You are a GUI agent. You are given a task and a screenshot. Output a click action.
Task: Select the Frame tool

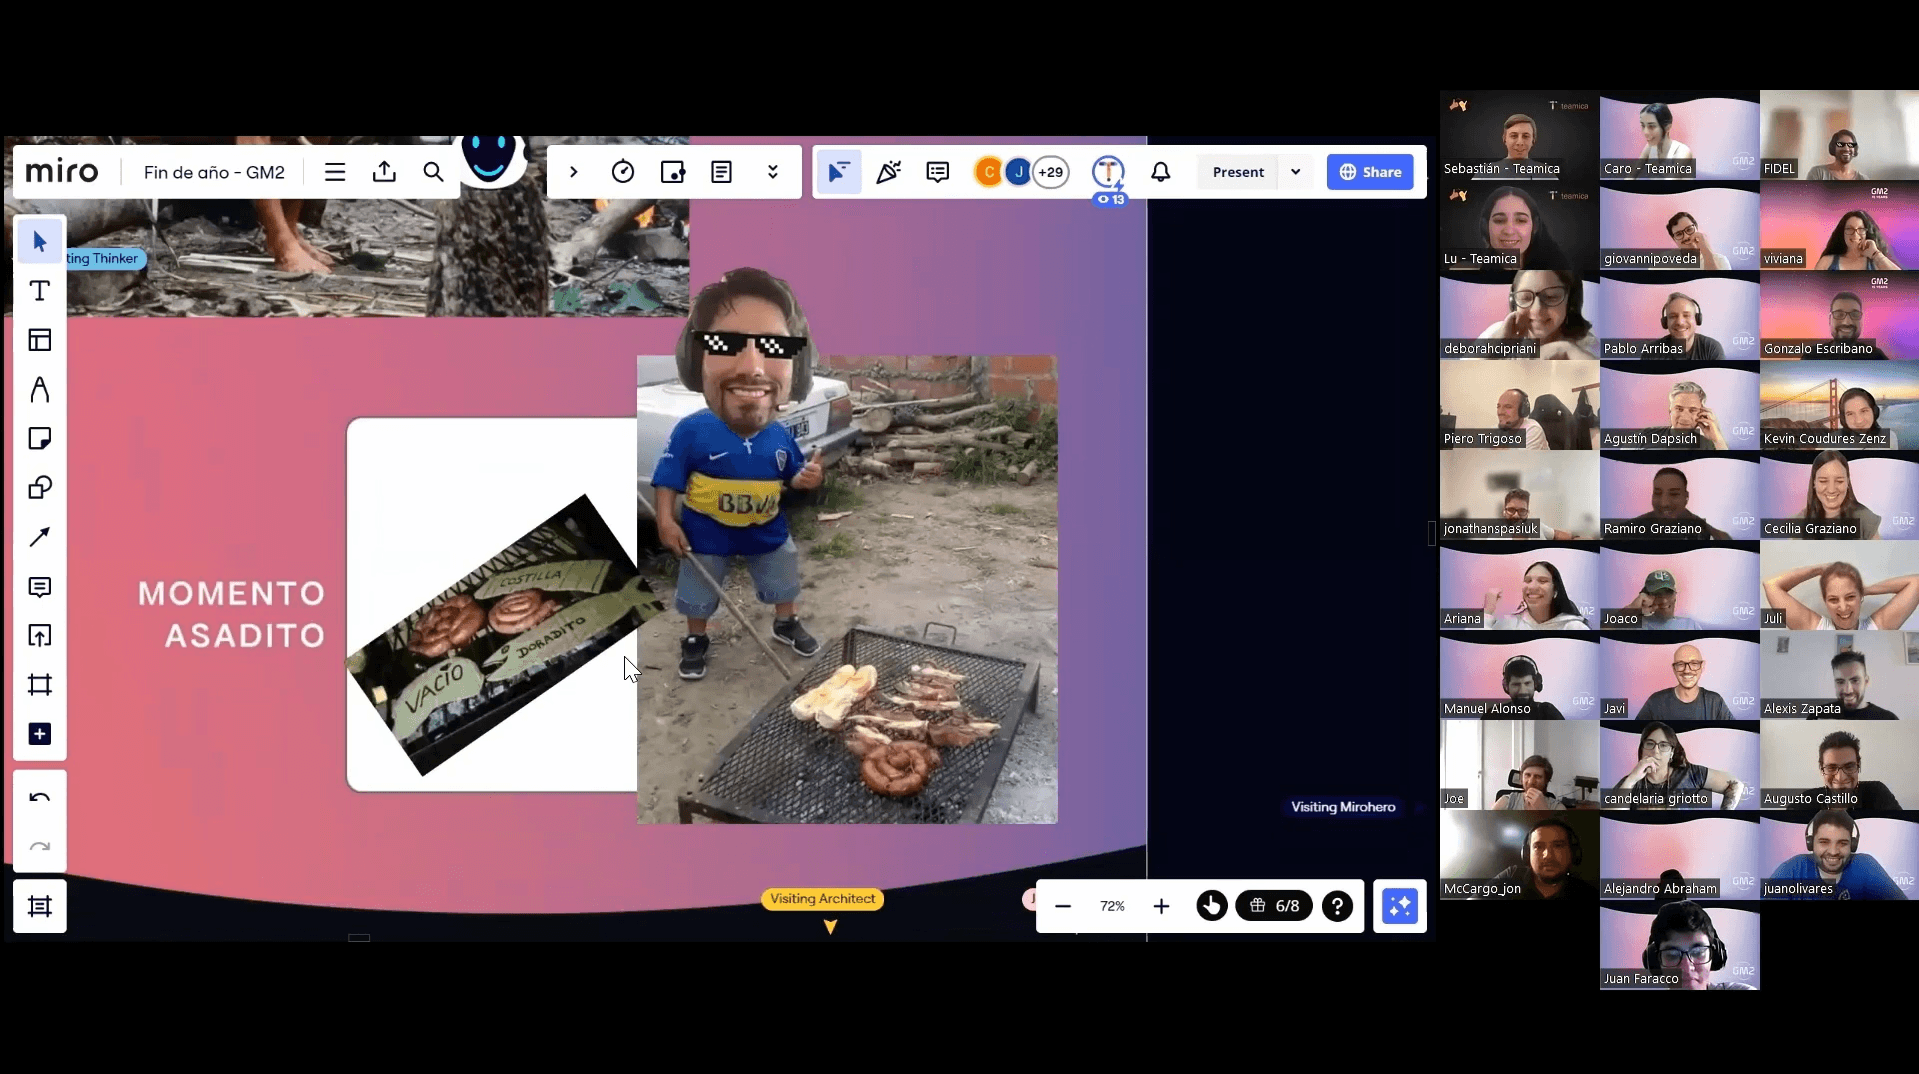coord(40,685)
